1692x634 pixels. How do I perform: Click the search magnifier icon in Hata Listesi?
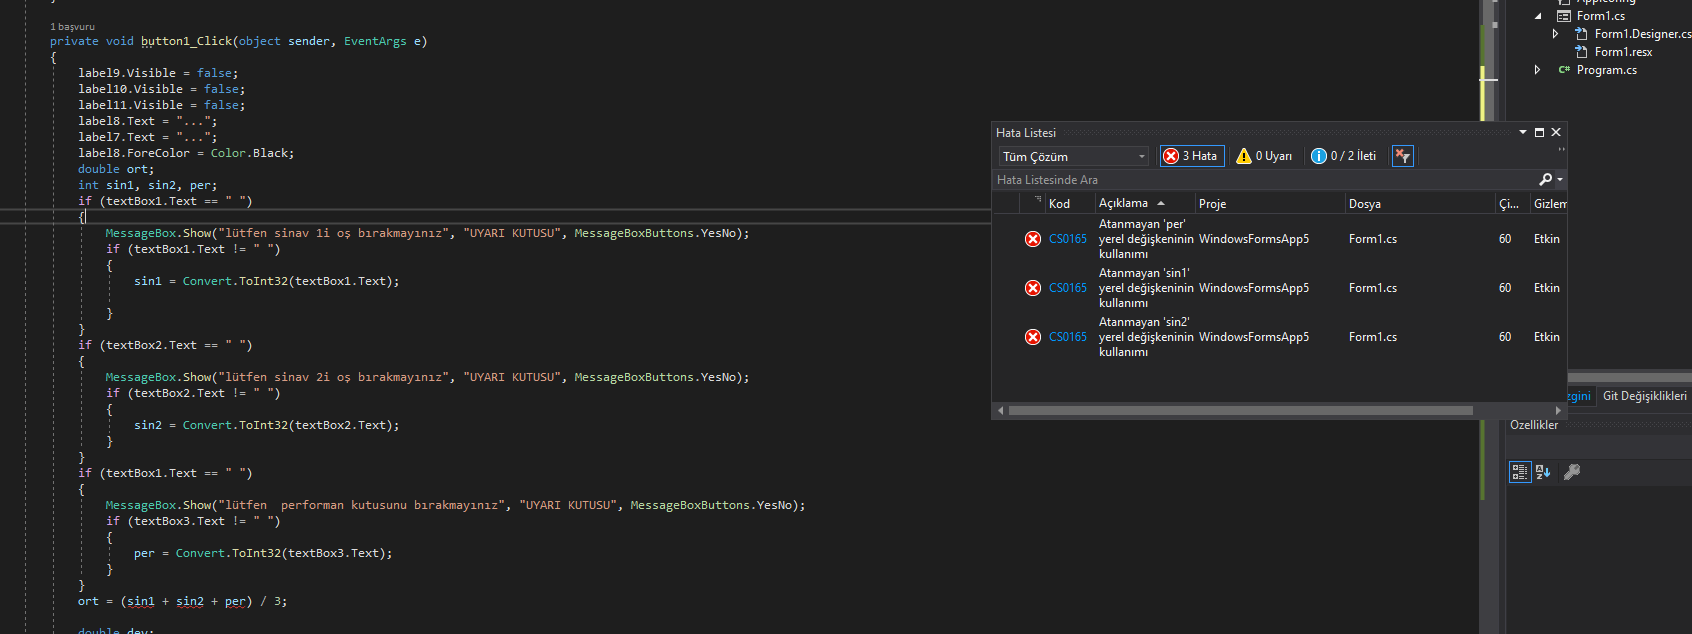pyautogui.click(x=1546, y=180)
